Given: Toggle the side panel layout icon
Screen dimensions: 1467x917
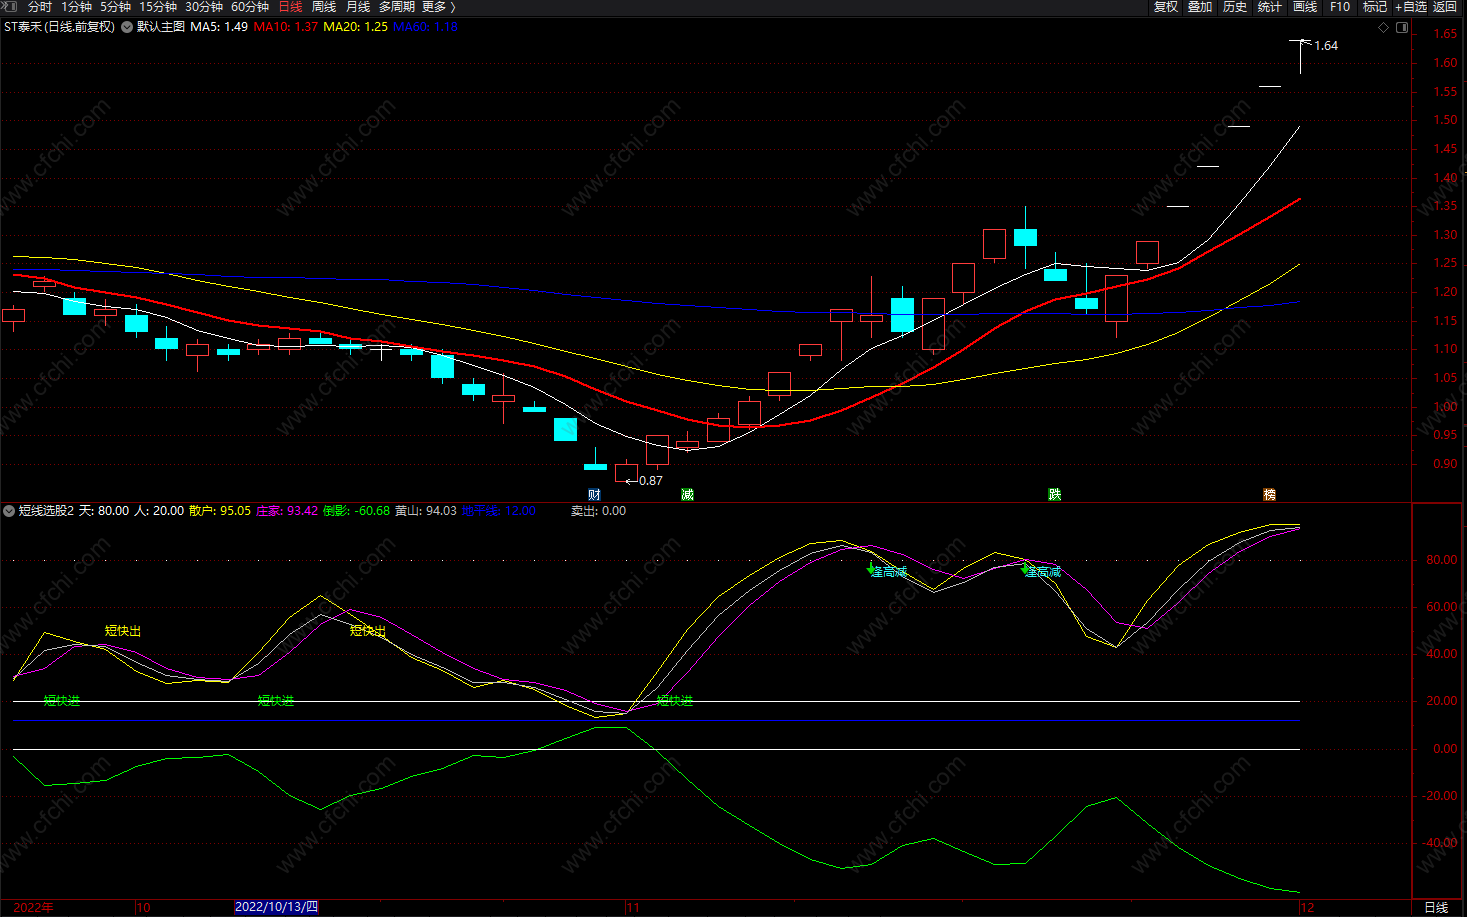Looking at the screenshot, I should pyautogui.click(x=1402, y=28).
